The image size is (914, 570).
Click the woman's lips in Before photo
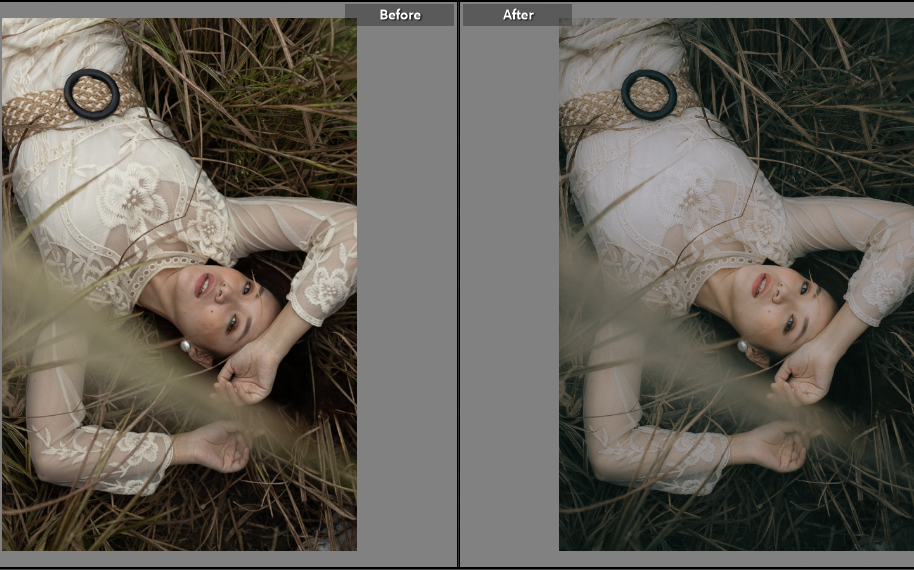[204, 285]
